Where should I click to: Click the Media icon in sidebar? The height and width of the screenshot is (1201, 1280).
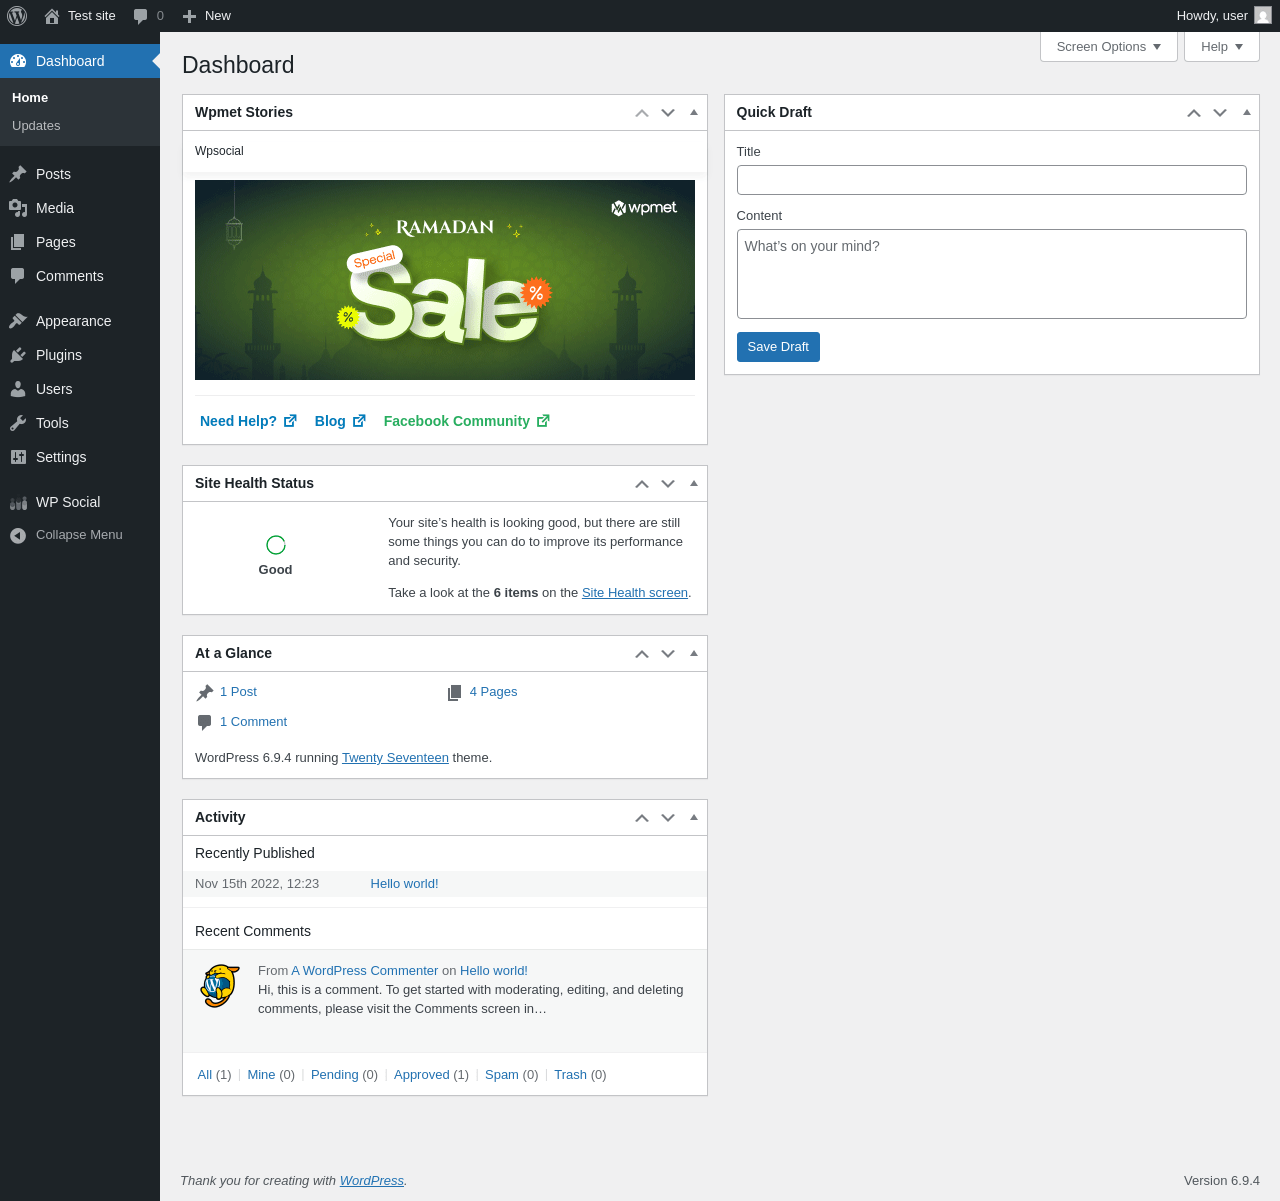(18, 208)
